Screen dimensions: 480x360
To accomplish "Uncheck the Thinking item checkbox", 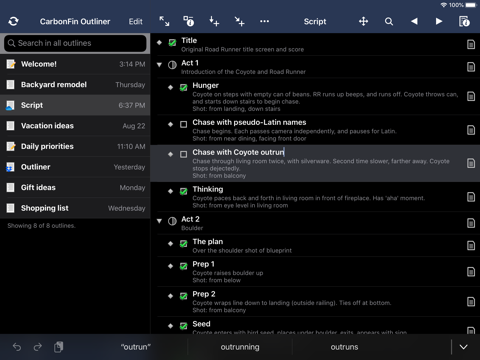I will point(183,191).
